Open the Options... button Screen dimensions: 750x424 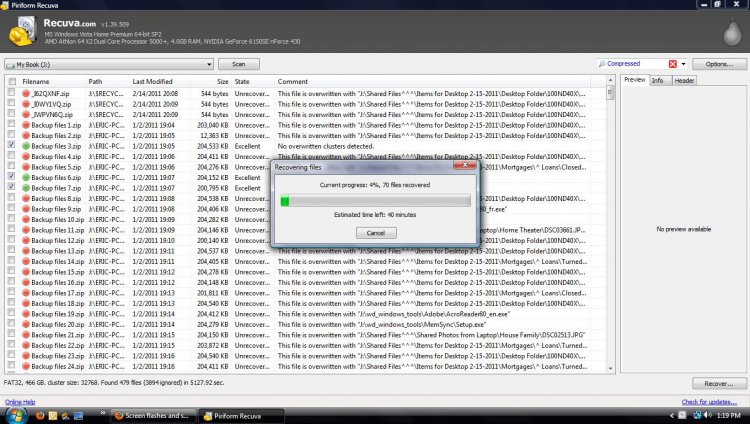(719, 64)
